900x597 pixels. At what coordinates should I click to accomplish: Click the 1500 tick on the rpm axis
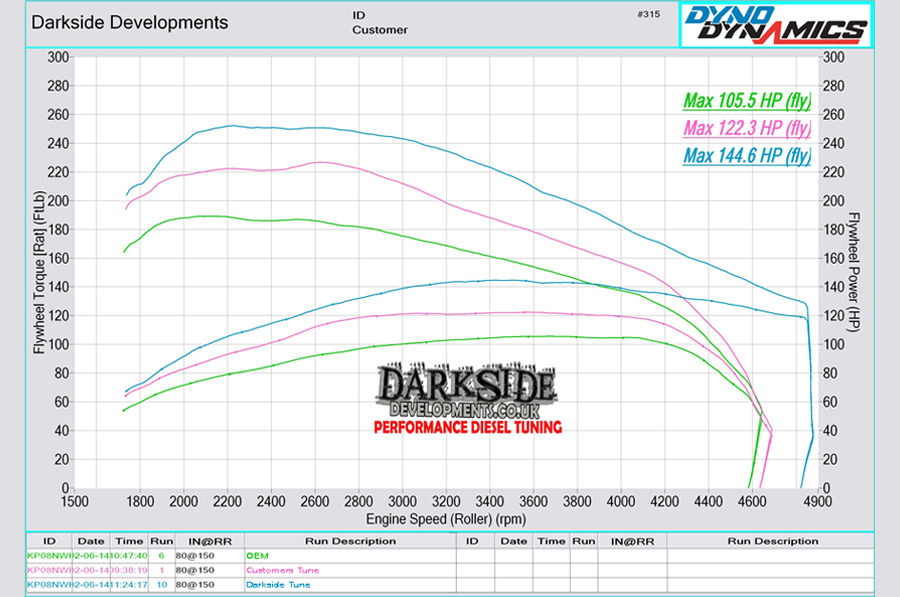(x=75, y=502)
